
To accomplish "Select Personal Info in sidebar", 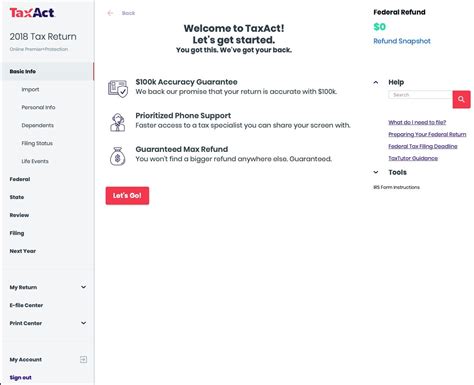I will coord(38,107).
